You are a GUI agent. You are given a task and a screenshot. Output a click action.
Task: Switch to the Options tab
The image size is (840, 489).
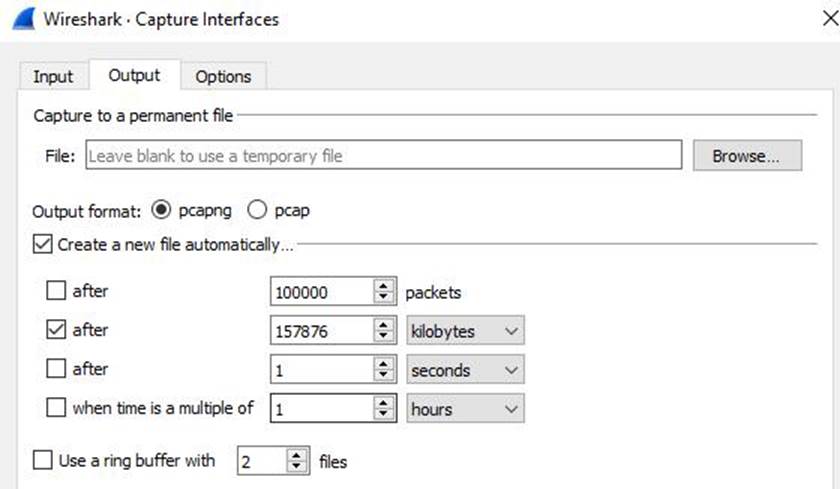click(x=223, y=76)
